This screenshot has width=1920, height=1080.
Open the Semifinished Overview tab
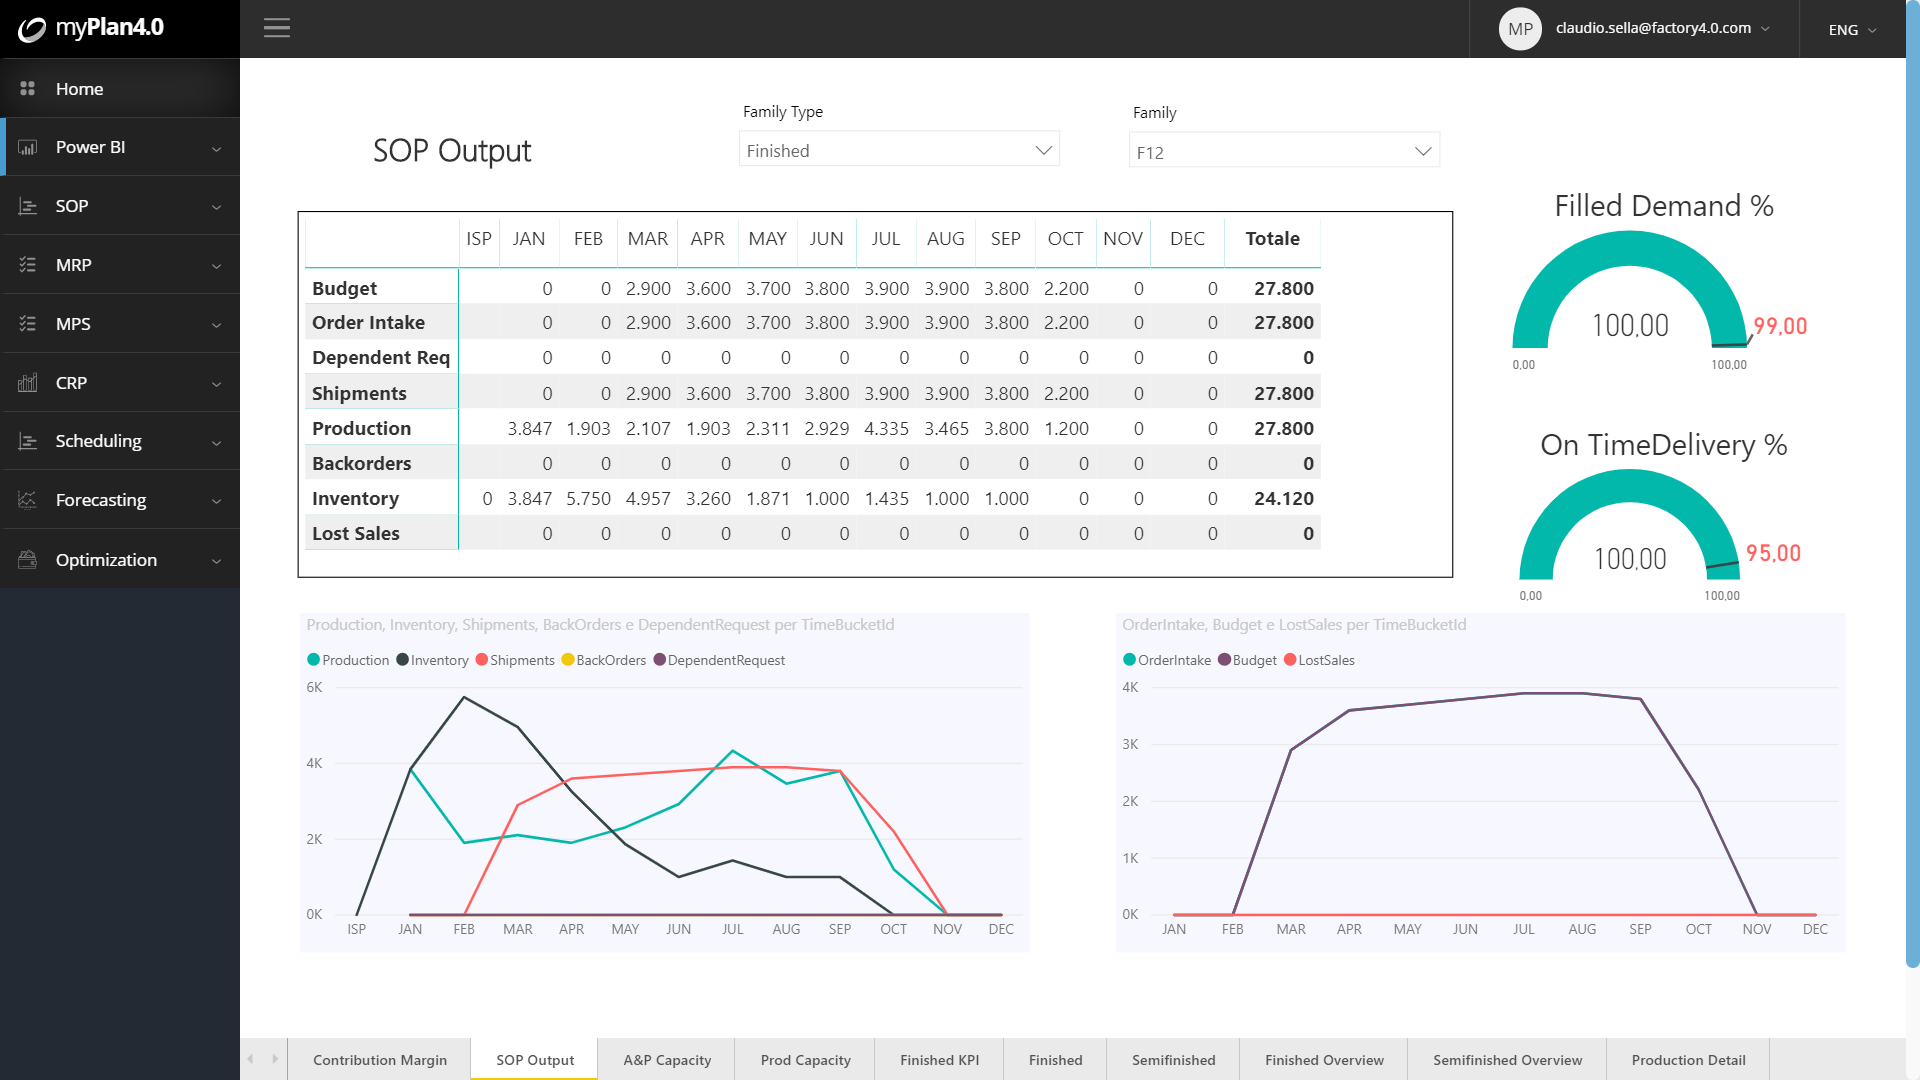click(x=1507, y=1060)
